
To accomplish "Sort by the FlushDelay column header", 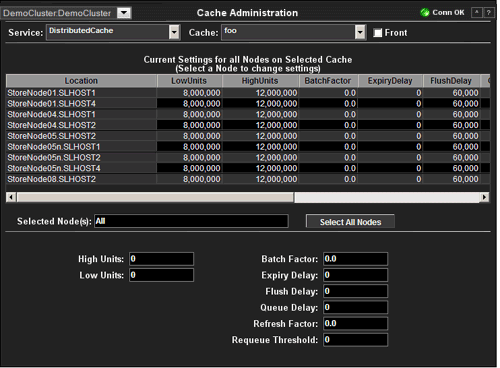I will (x=451, y=81).
